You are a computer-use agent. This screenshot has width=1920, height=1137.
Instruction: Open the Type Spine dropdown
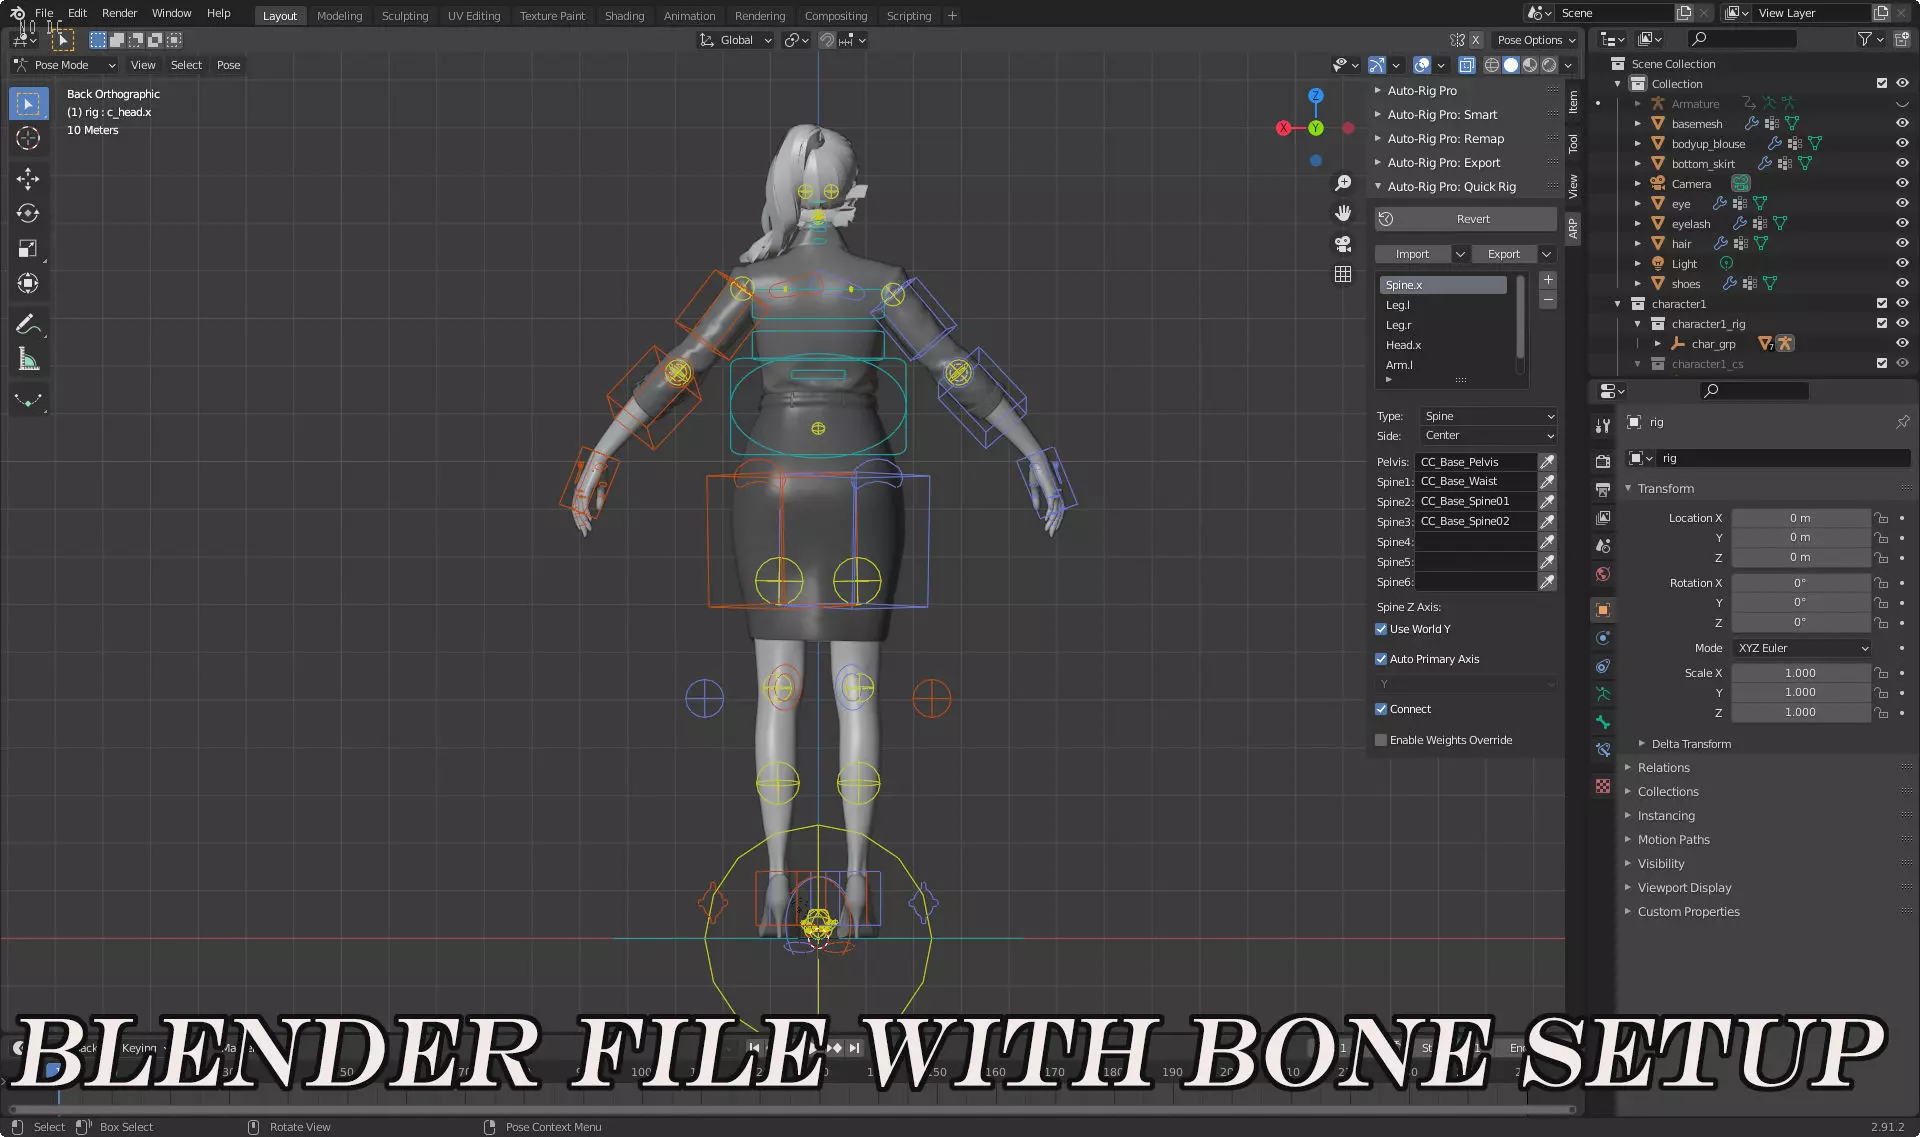(1488, 416)
